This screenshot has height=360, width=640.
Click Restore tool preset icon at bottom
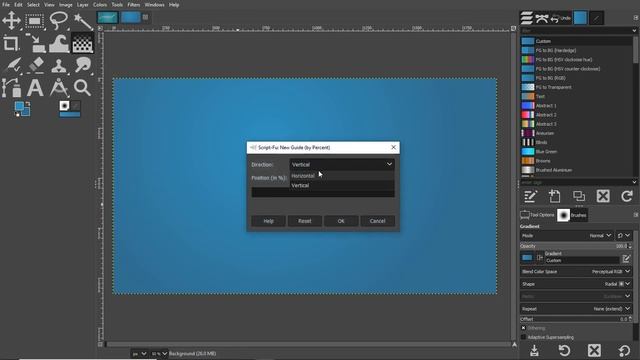564,350
